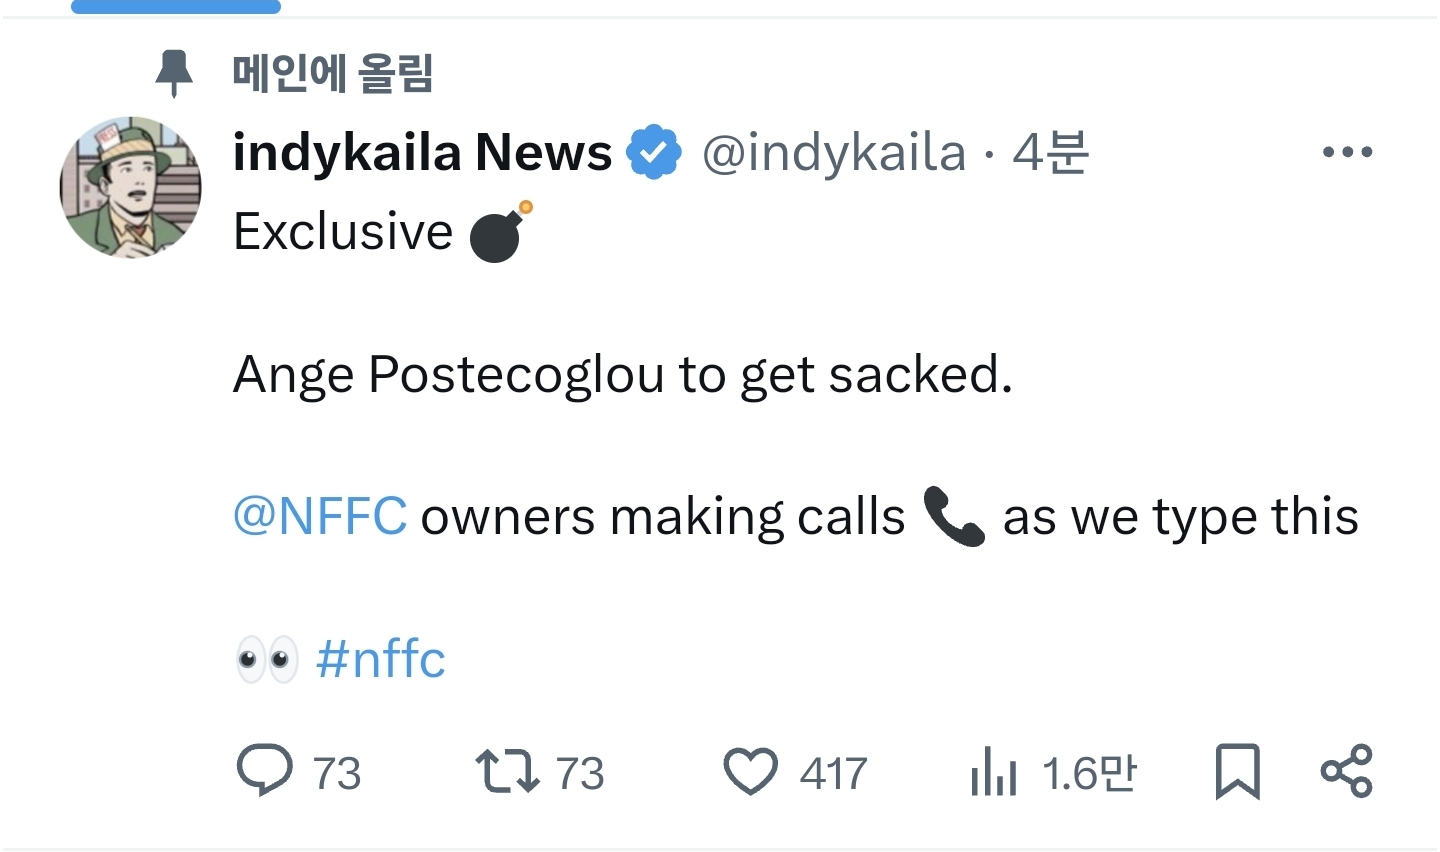Open tweet analytics via the views bar-chart icon

(993, 773)
